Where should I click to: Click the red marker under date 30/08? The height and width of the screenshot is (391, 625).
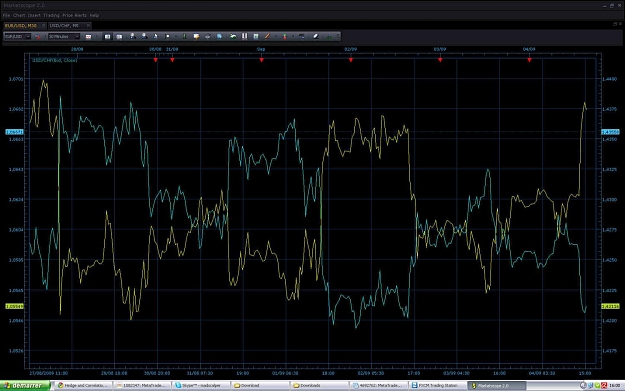click(x=155, y=60)
